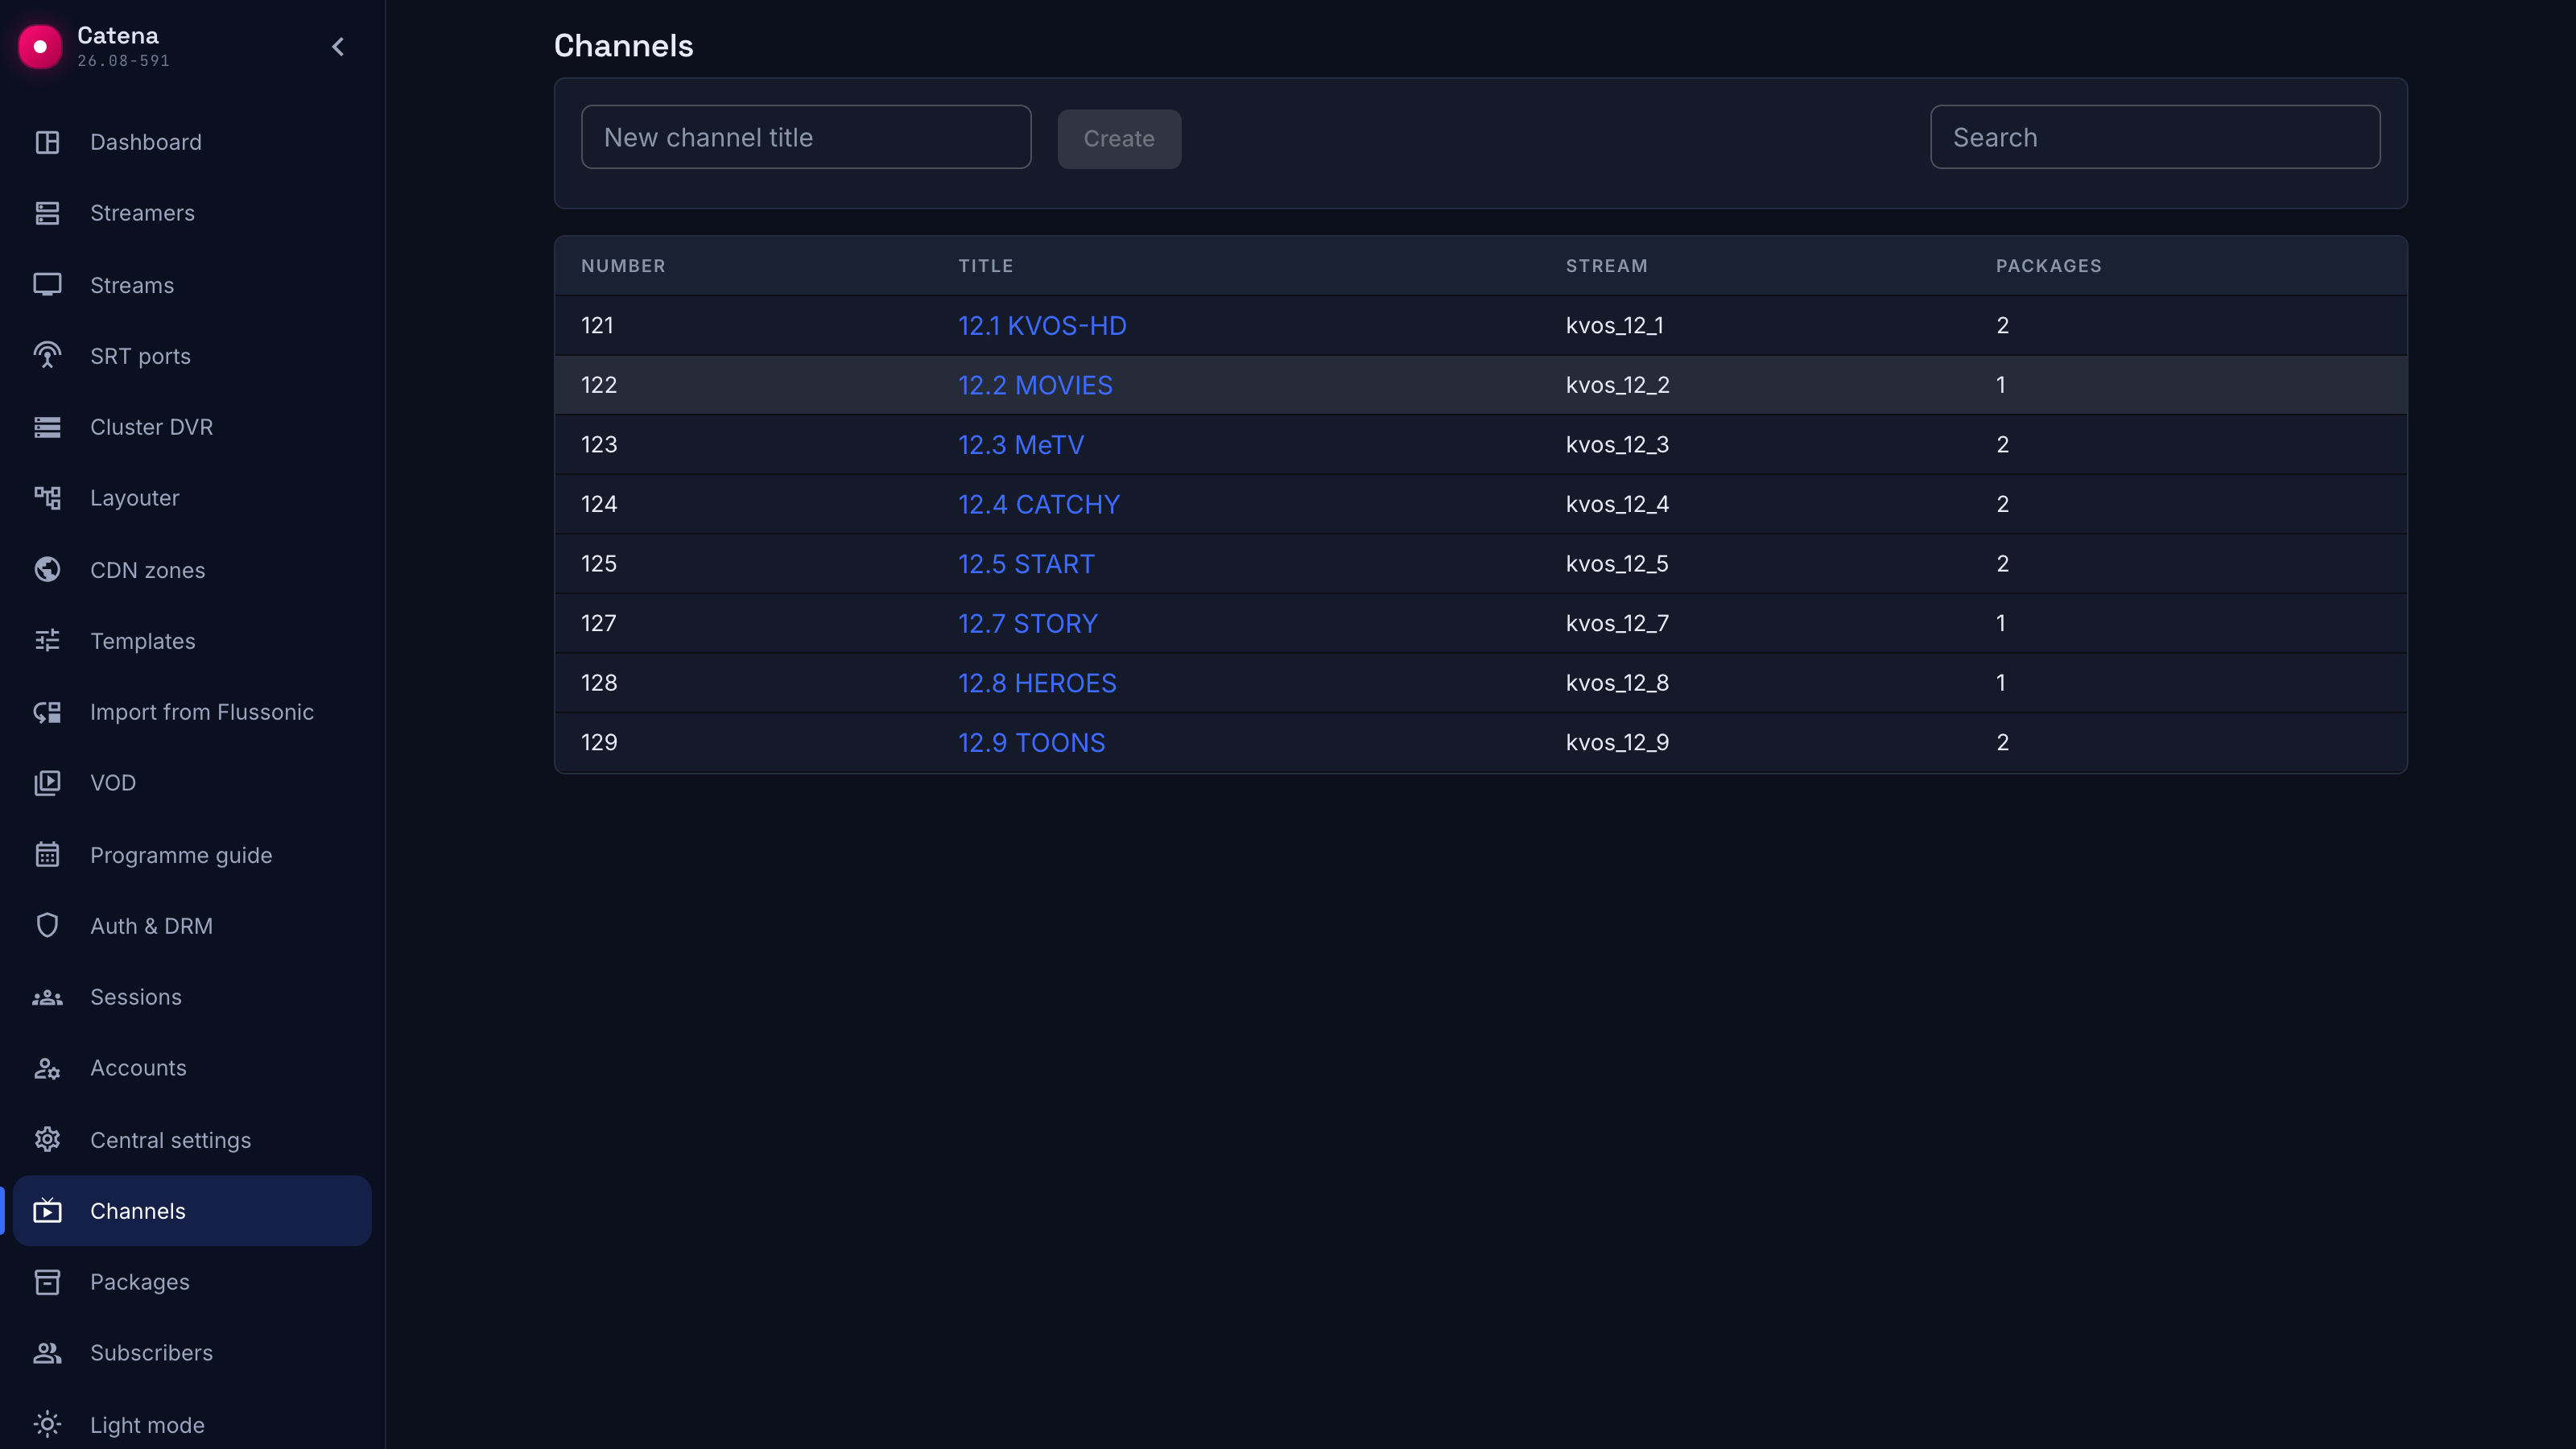
Task: Click the TITLE column header
Action: [986, 266]
